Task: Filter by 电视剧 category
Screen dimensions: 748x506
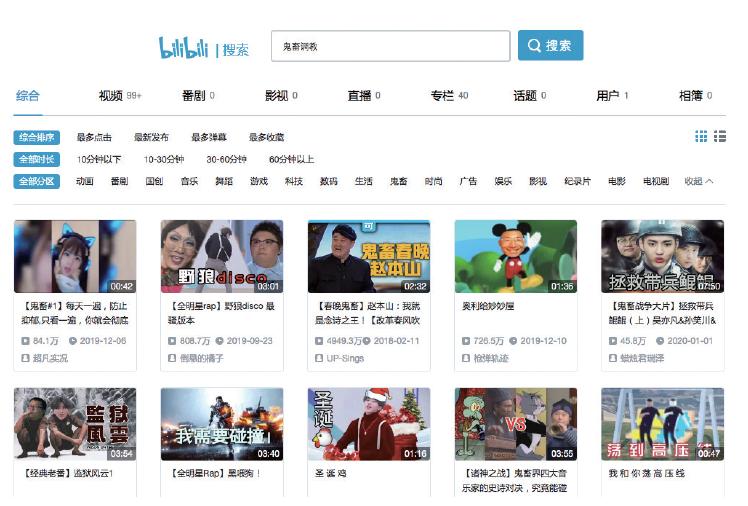Action: (x=656, y=181)
